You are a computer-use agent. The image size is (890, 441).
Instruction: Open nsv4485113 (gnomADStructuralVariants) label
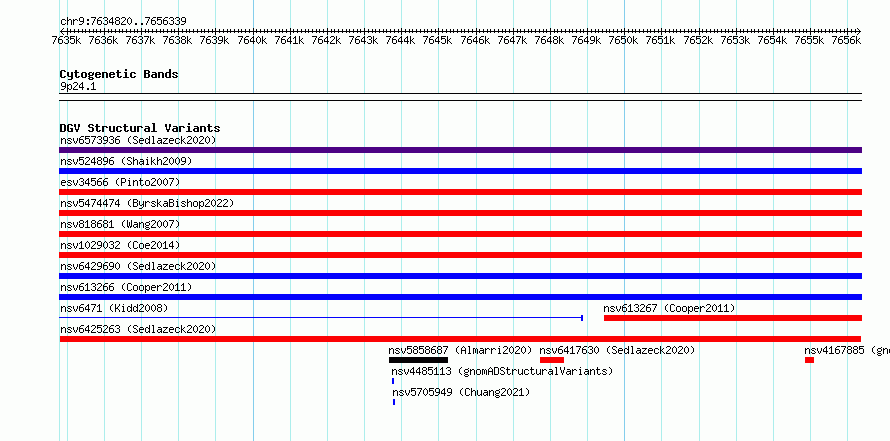tap(502, 371)
